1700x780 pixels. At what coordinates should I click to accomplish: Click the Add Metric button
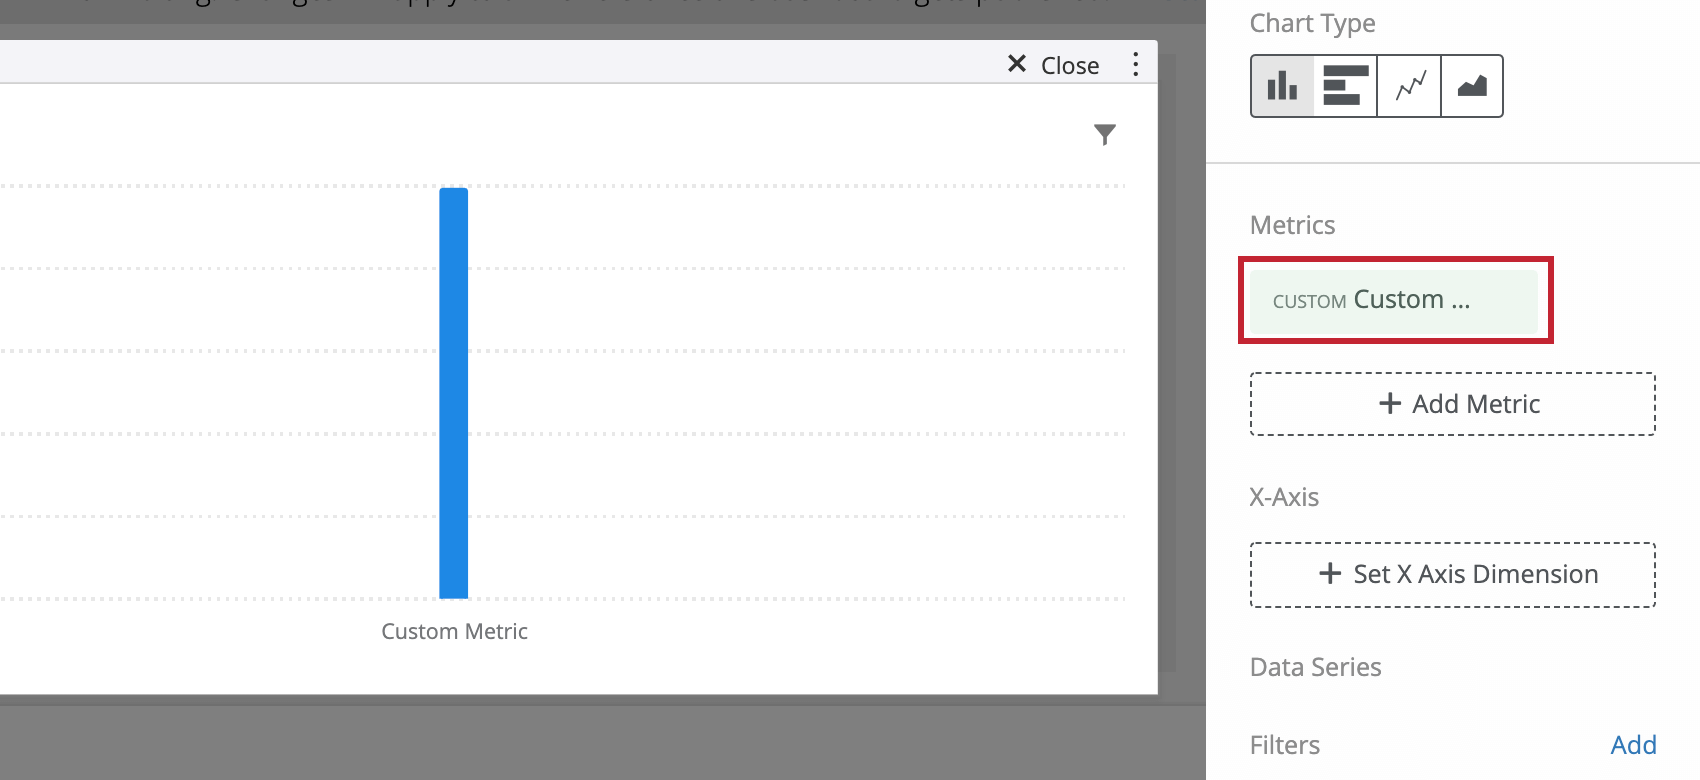click(1453, 404)
